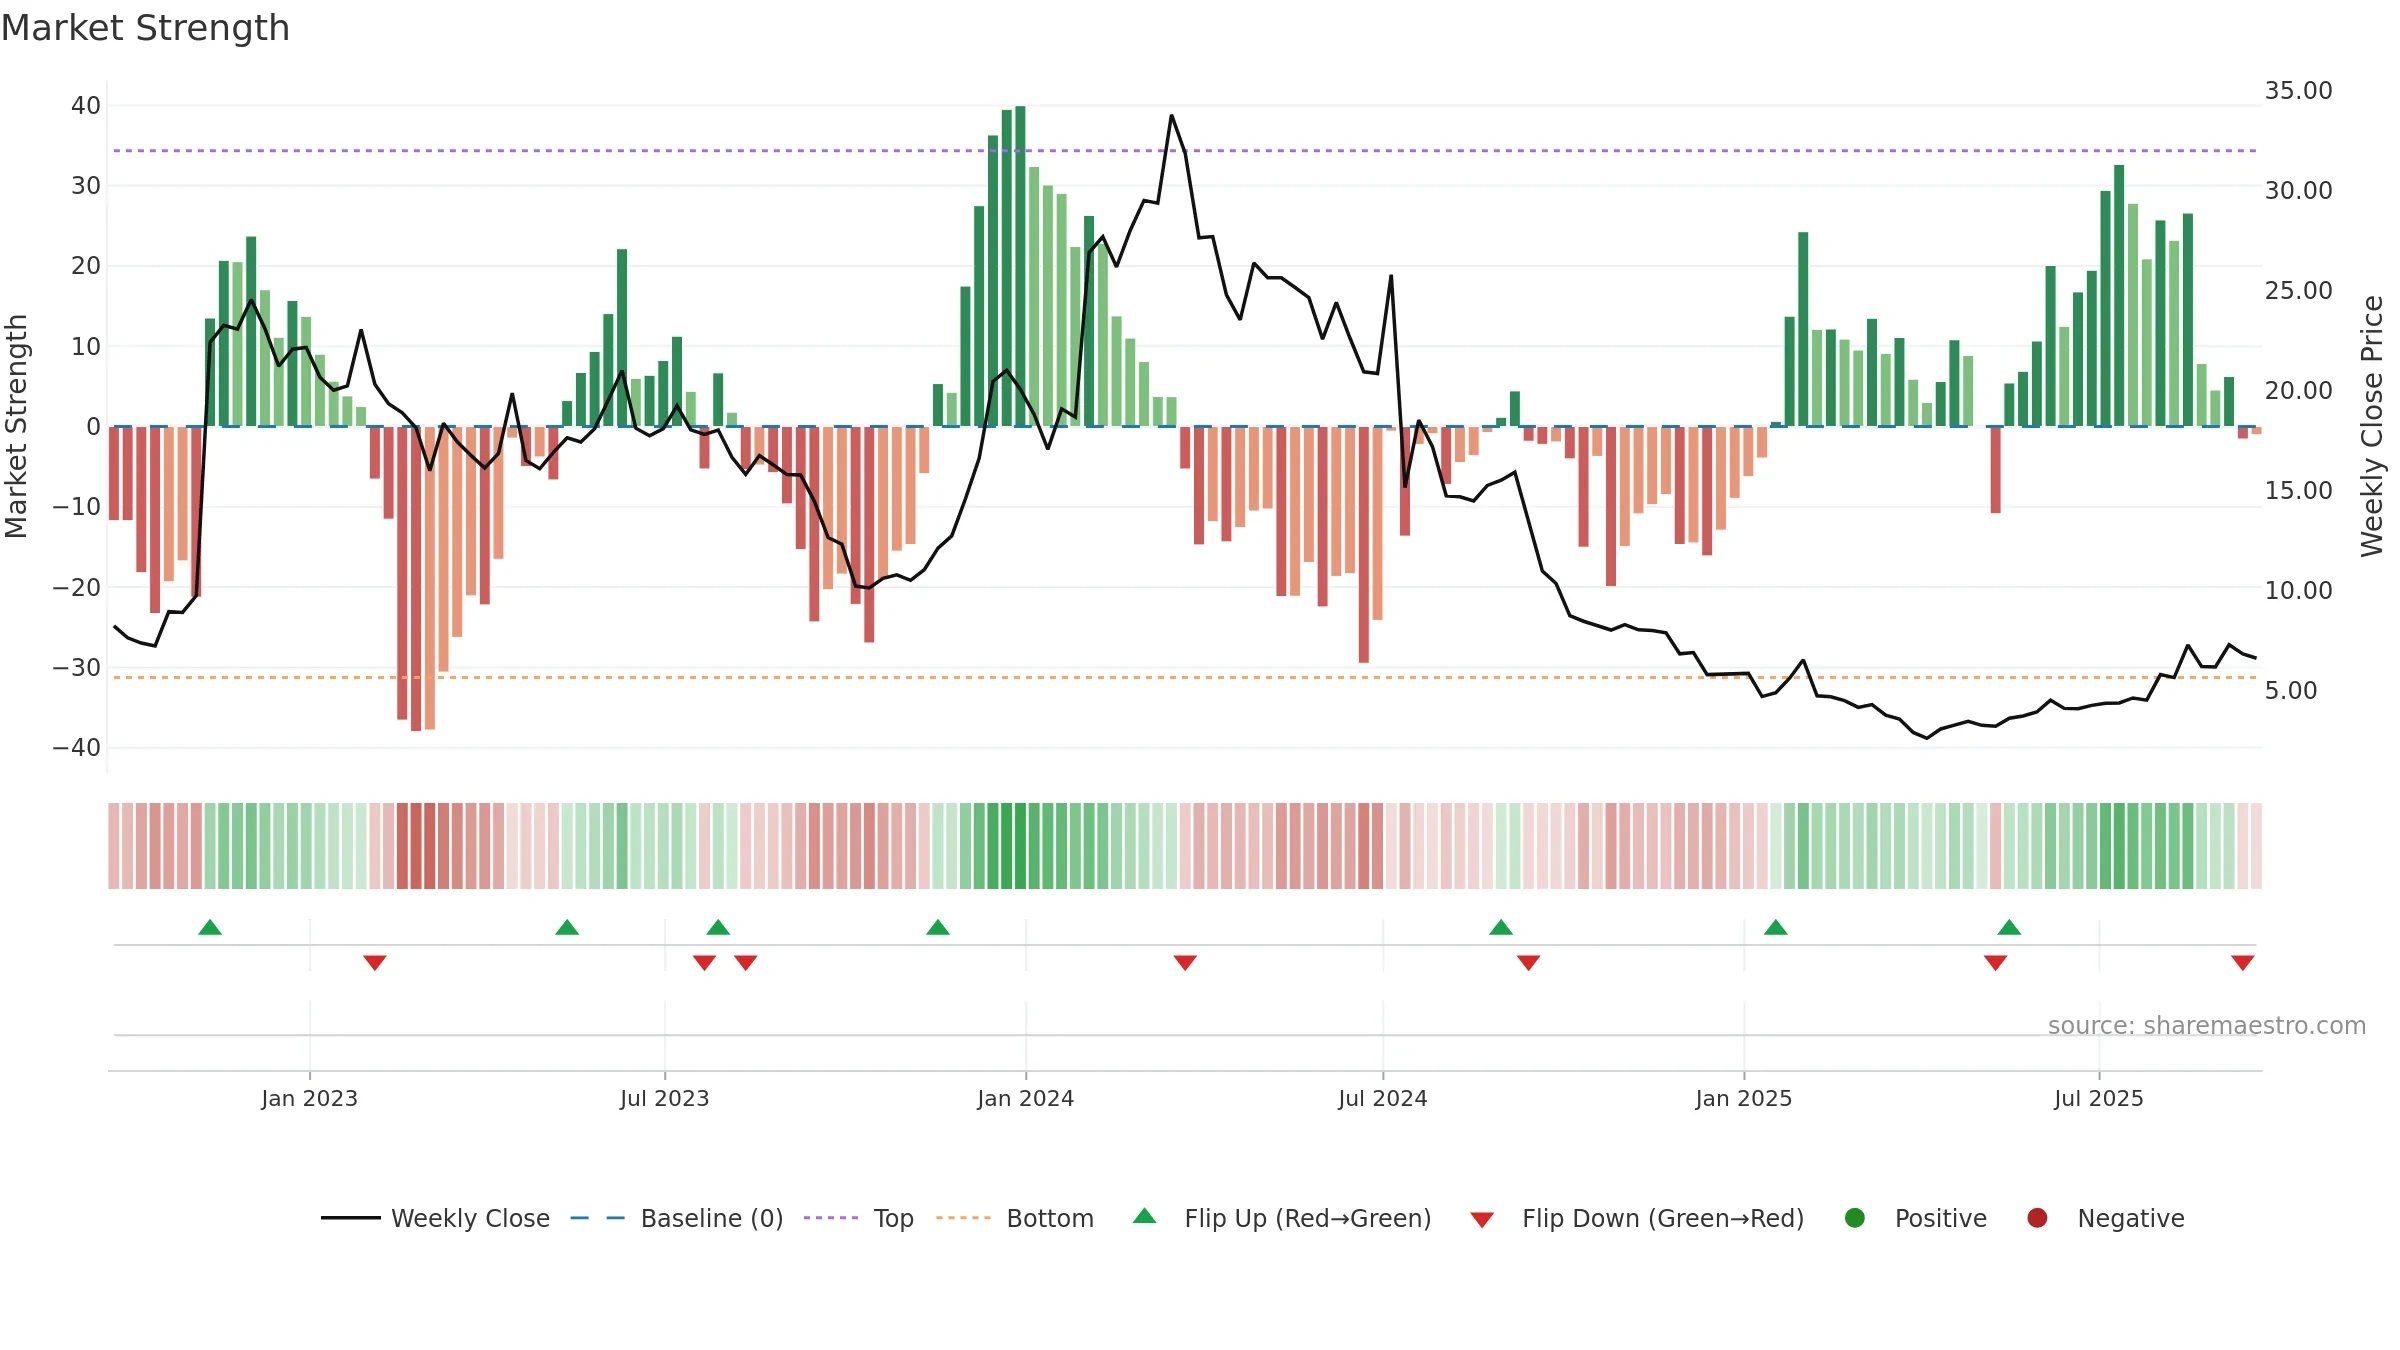Click the −40 tick on left axis
This screenshot has height=1350, width=2400.
[77, 747]
